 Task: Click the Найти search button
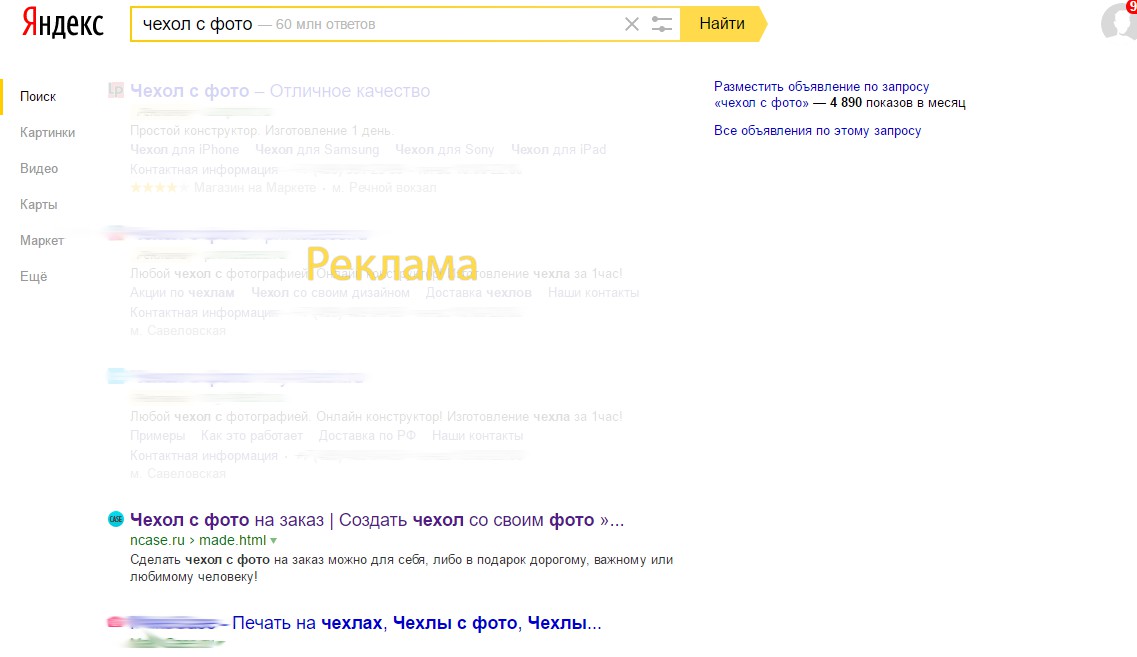pyautogui.click(x=722, y=24)
